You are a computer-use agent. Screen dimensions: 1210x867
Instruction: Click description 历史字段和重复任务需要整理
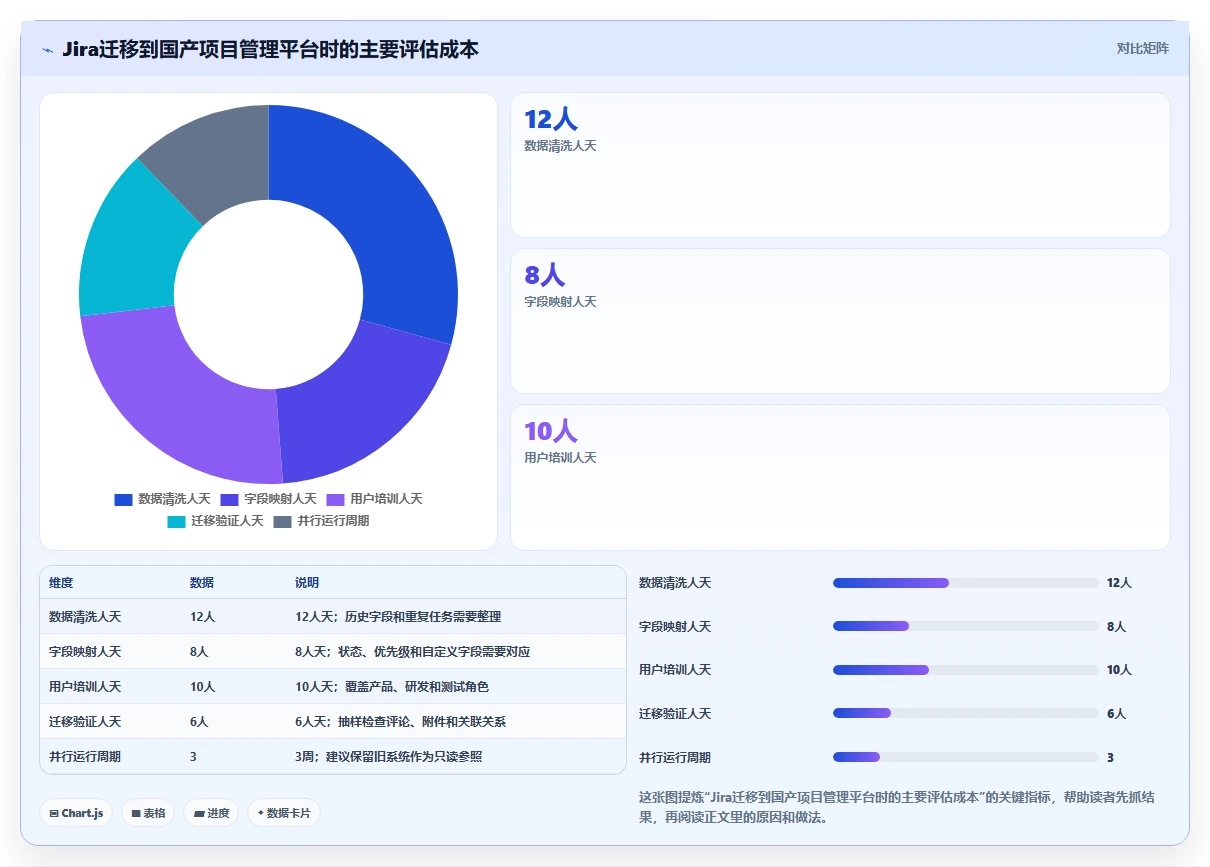point(423,617)
